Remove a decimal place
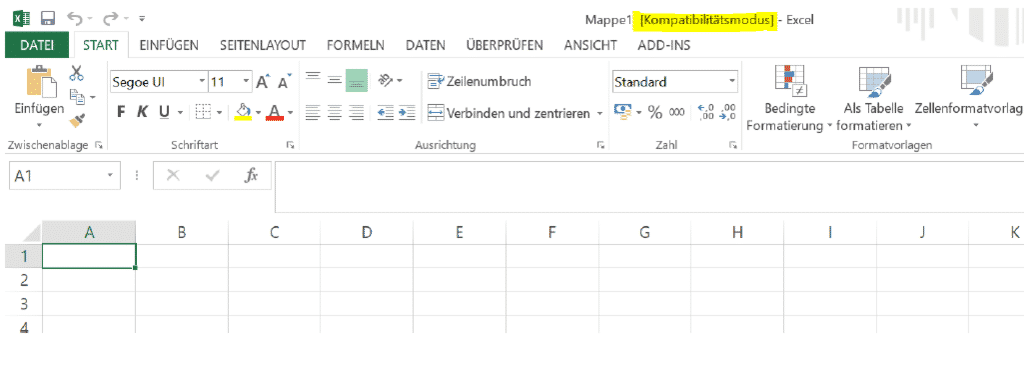The height and width of the screenshot is (379, 1024). coord(727,112)
